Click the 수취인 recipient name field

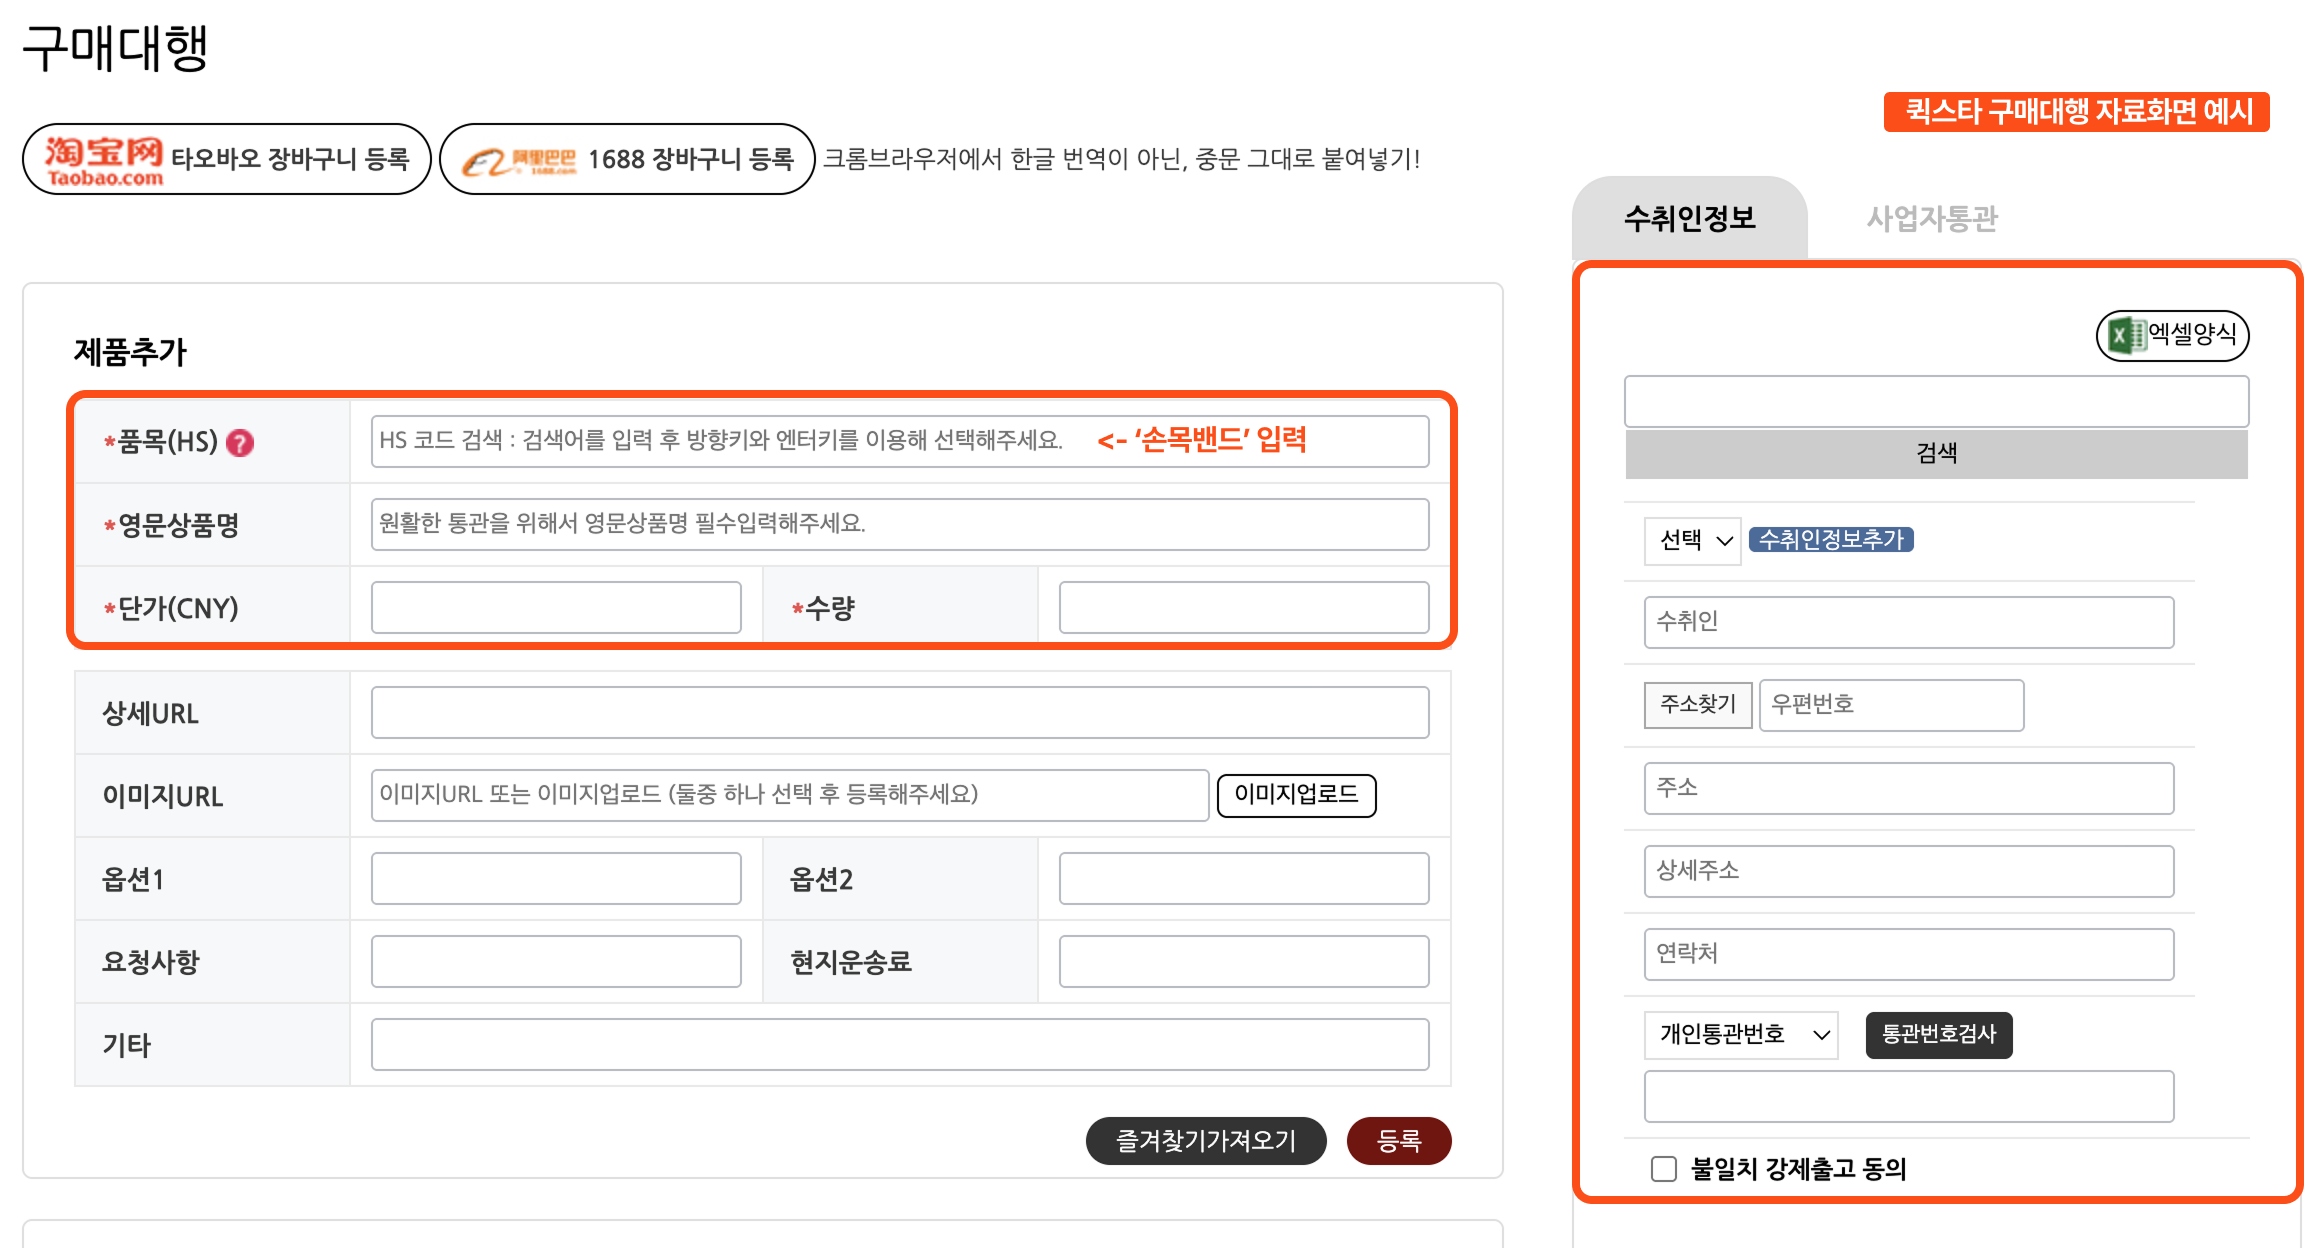[1908, 622]
